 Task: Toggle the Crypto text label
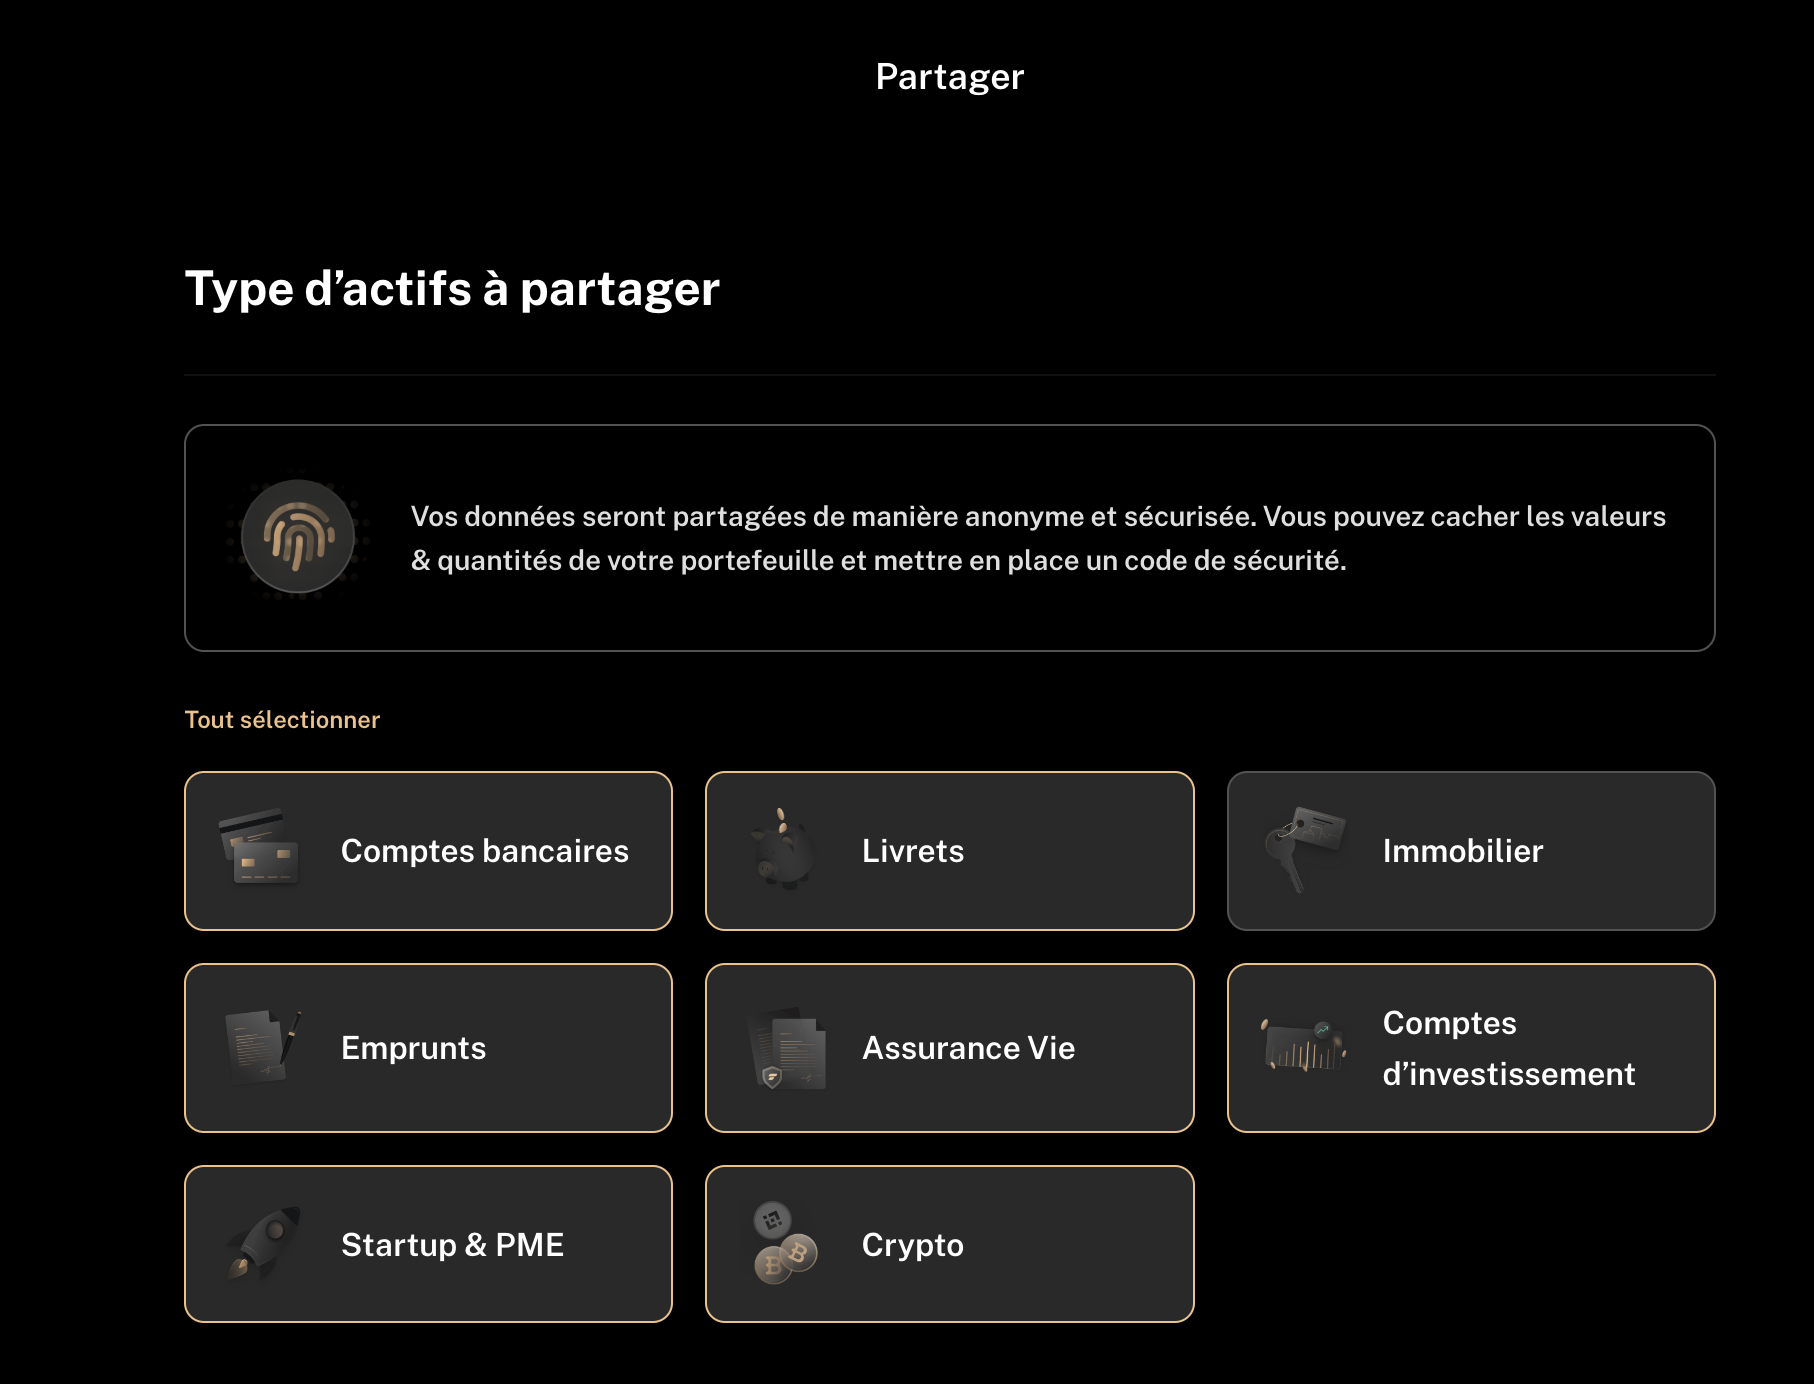coord(912,1245)
